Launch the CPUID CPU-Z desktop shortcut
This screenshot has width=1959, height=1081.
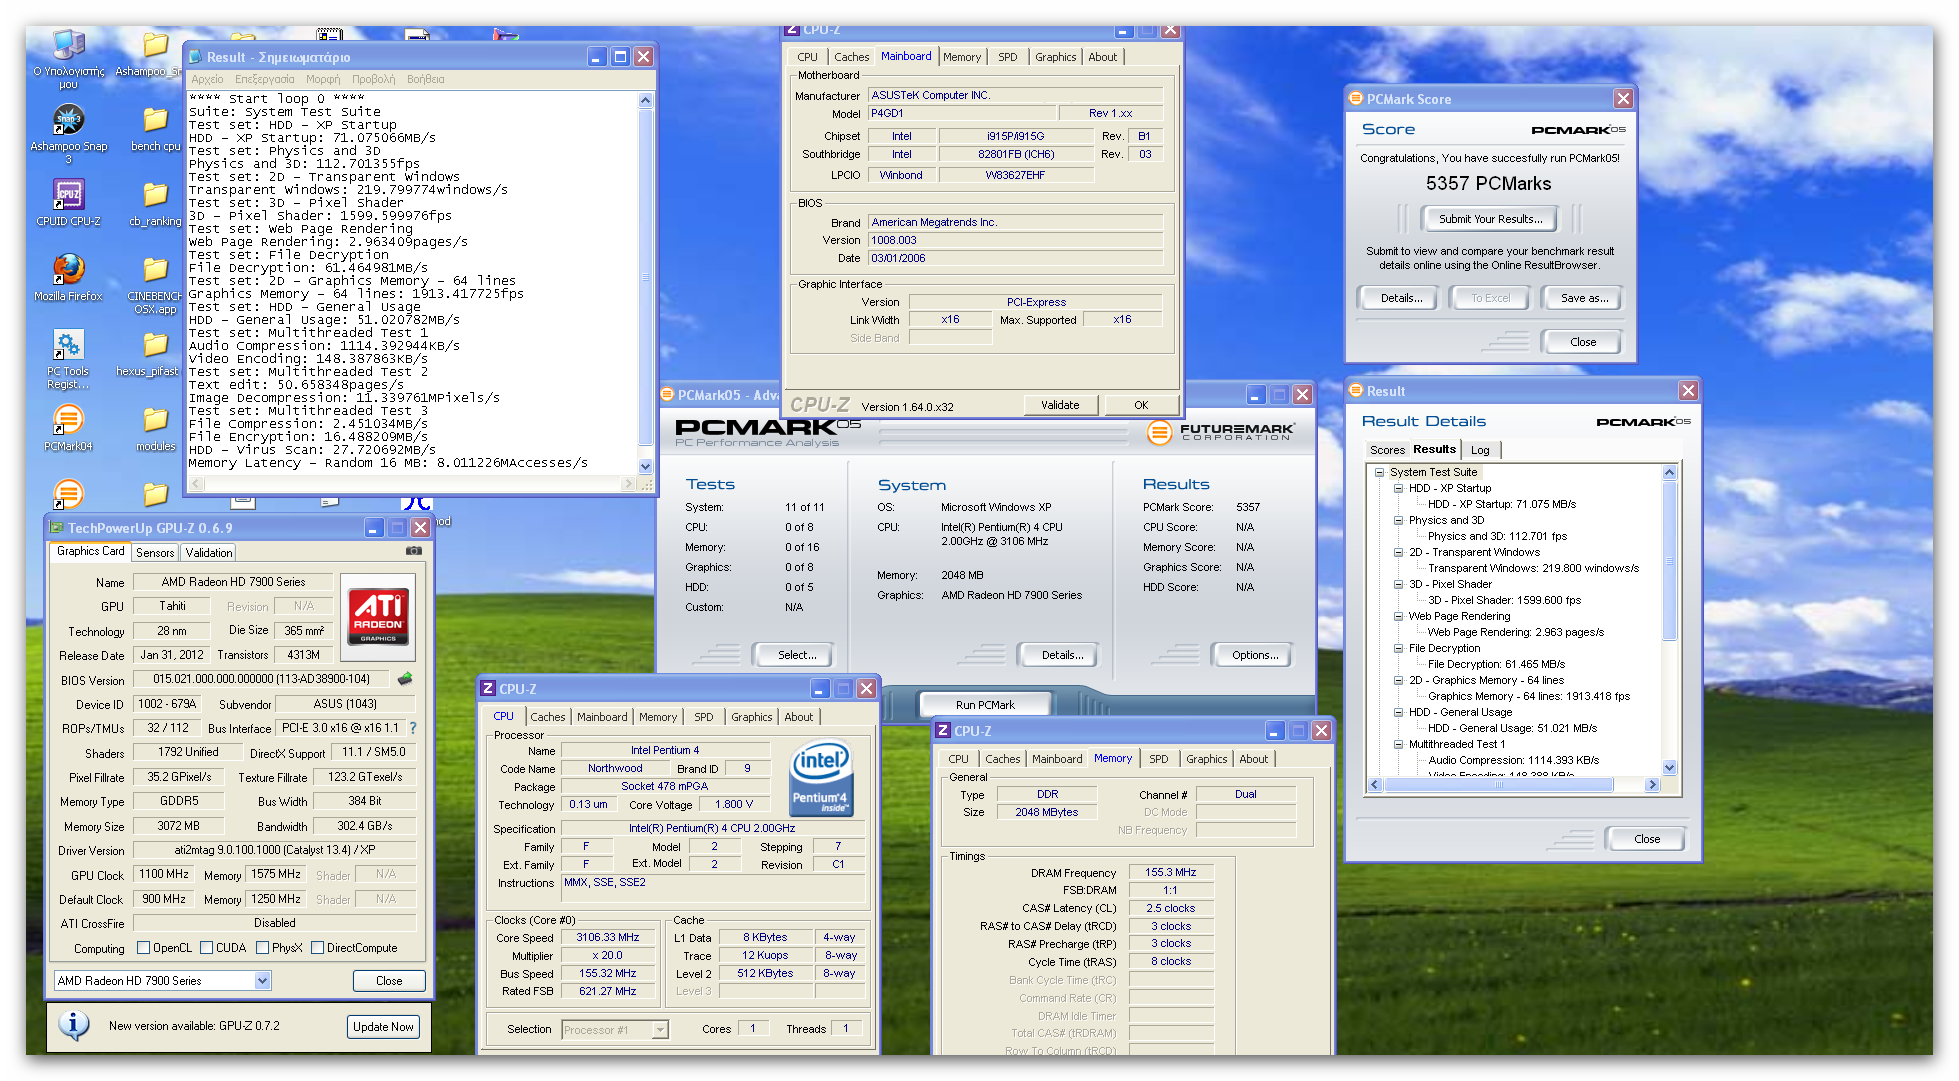68,202
